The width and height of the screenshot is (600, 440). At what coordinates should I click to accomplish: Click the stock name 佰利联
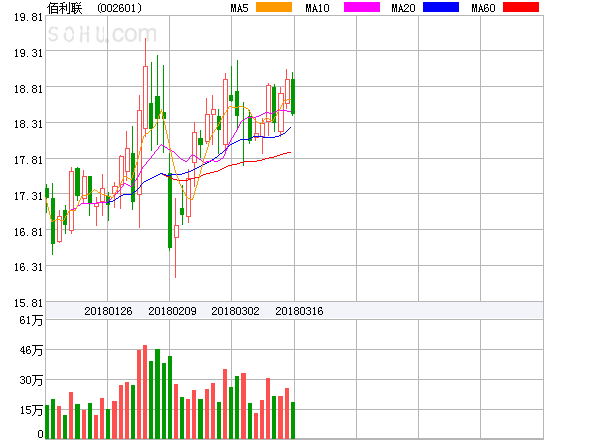65,8
